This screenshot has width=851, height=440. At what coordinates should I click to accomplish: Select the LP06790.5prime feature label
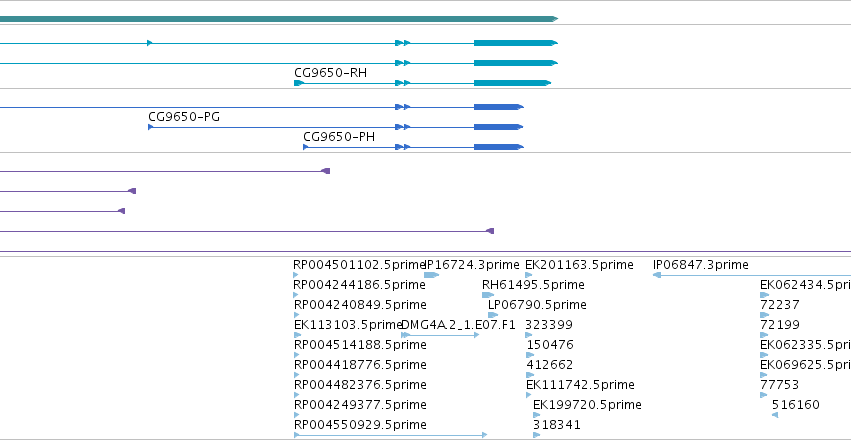point(537,305)
